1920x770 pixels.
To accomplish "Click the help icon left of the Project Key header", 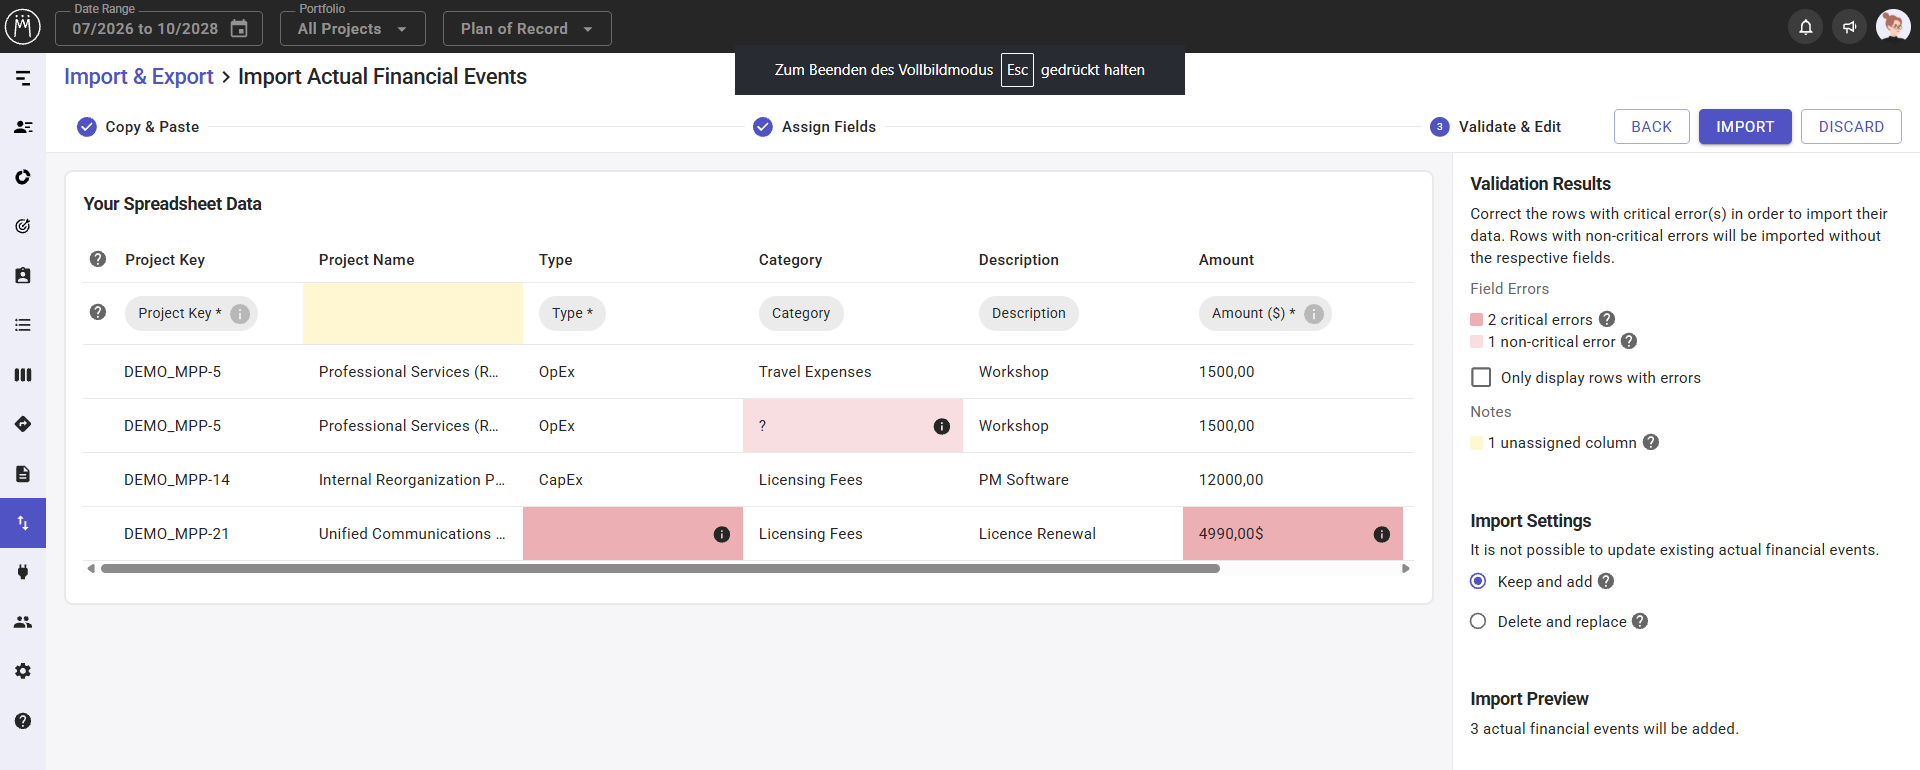I will click(x=98, y=259).
